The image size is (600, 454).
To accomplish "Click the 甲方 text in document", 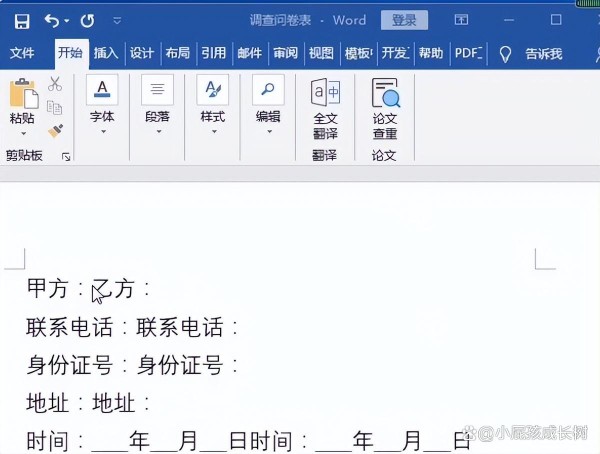I will coord(47,288).
